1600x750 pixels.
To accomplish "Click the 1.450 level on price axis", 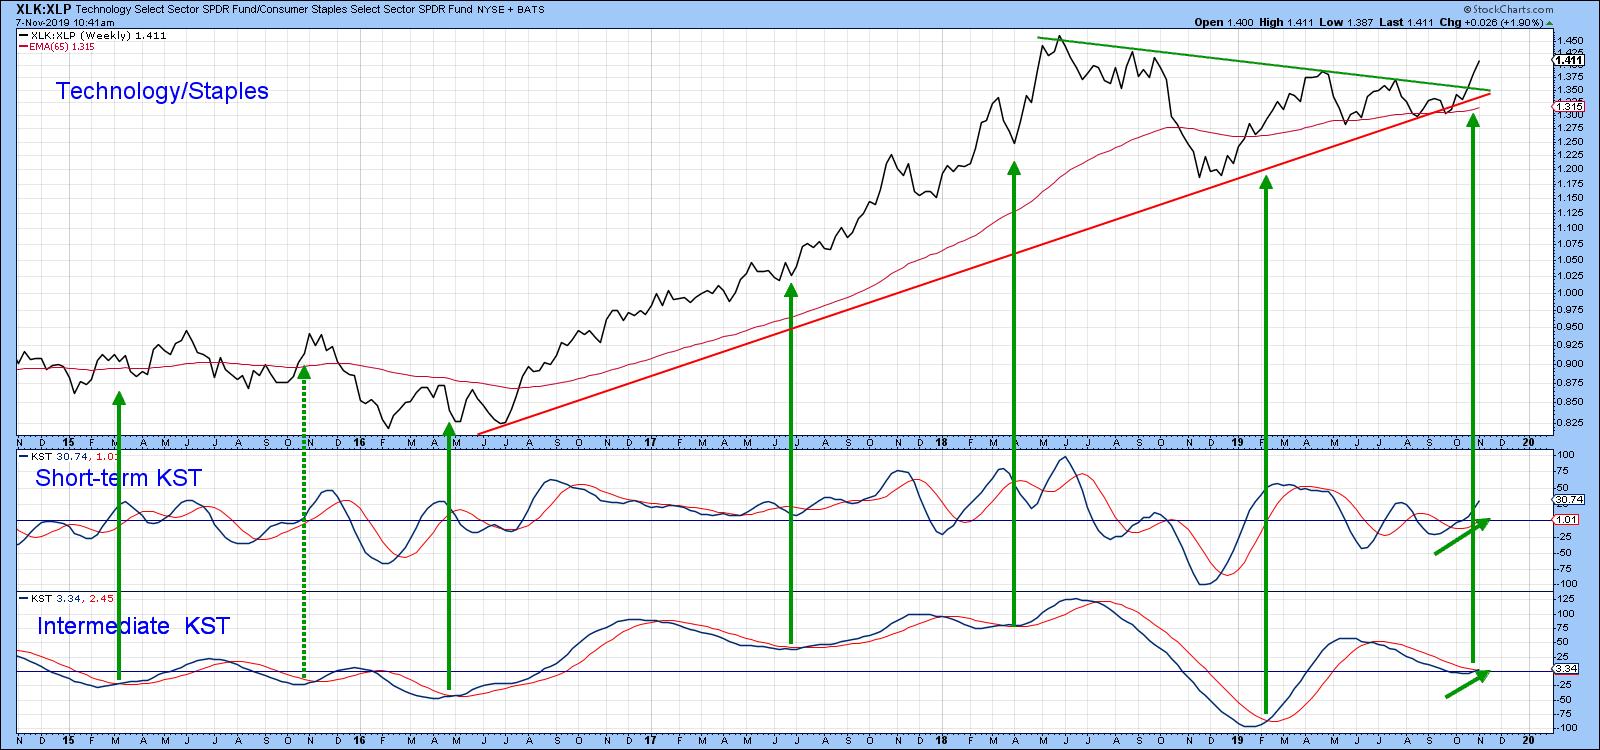I will 1568,39.
